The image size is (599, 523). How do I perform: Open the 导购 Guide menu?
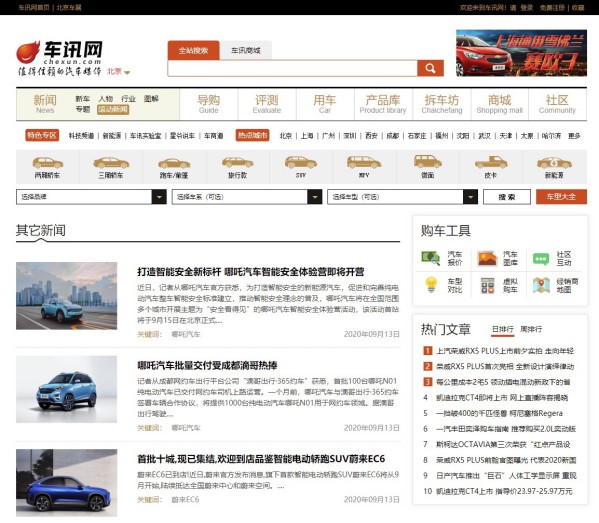pyautogui.click(x=209, y=104)
